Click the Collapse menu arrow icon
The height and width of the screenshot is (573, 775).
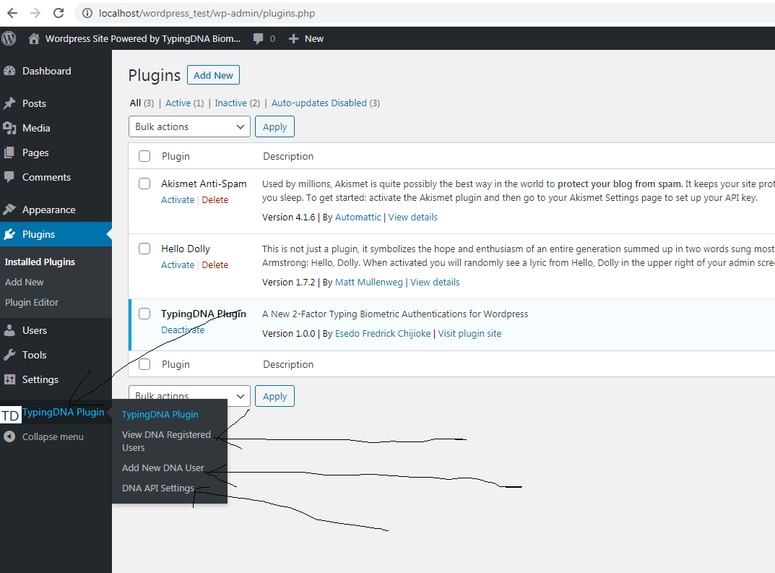coord(9,437)
